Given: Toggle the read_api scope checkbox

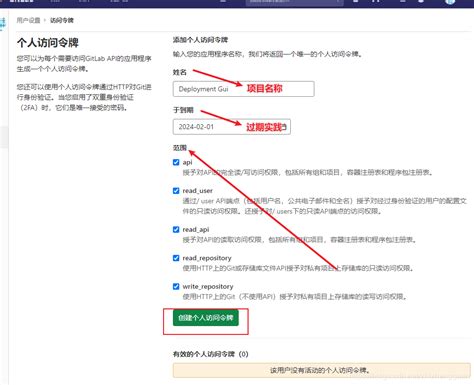Looking at the screenshot, I should [x=176, y=230].
